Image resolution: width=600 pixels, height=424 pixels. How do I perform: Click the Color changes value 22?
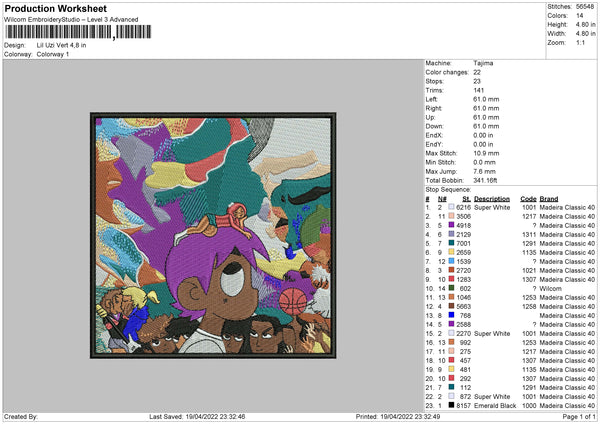pyautogui.click(x=477, y=72)
